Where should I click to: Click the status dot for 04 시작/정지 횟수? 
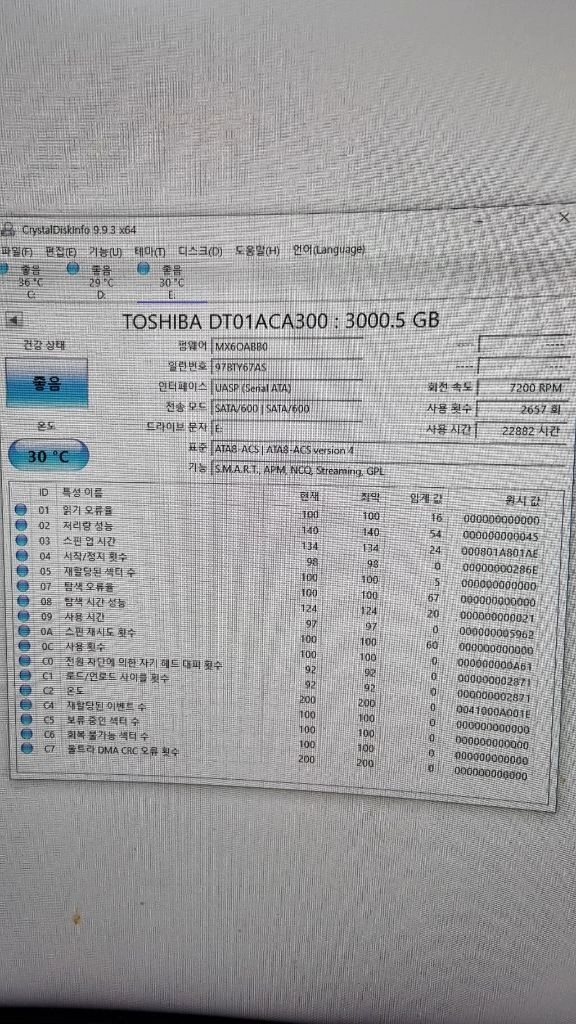[22, 556]
